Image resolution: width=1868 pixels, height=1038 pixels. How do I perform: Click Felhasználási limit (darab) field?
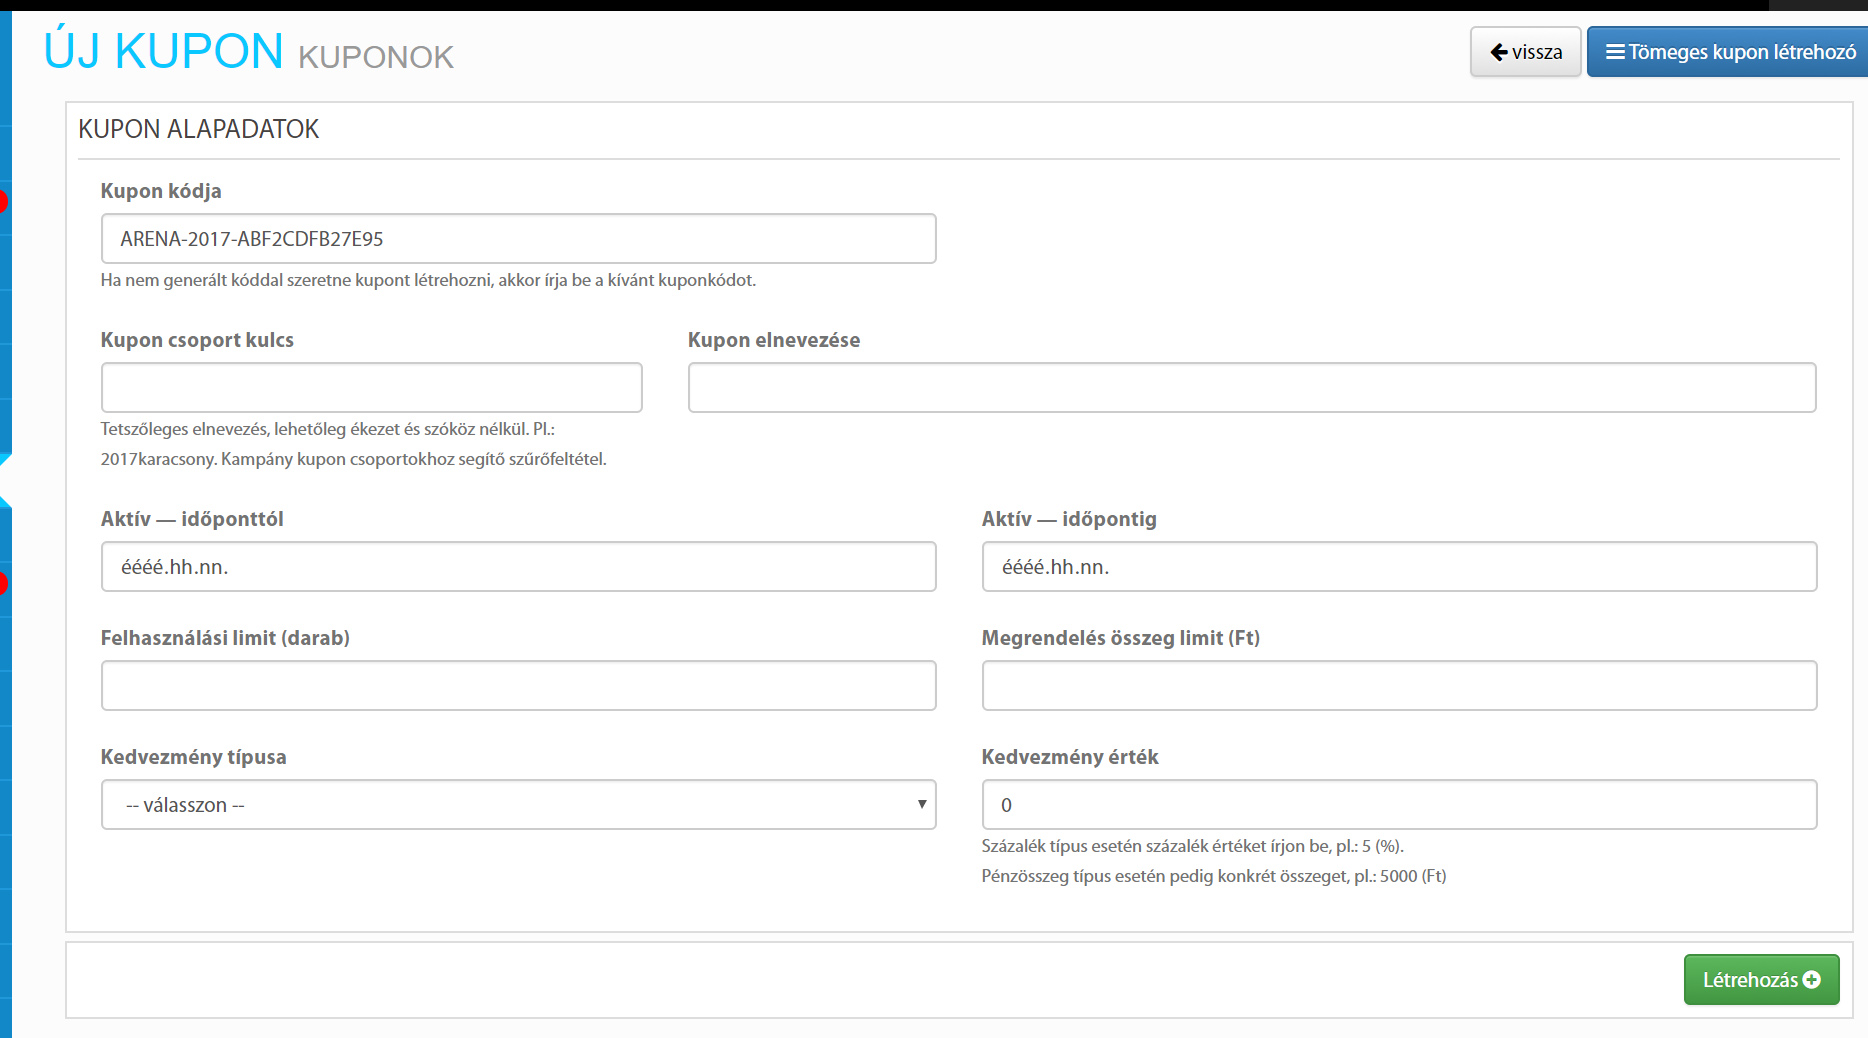click(518, 686)
